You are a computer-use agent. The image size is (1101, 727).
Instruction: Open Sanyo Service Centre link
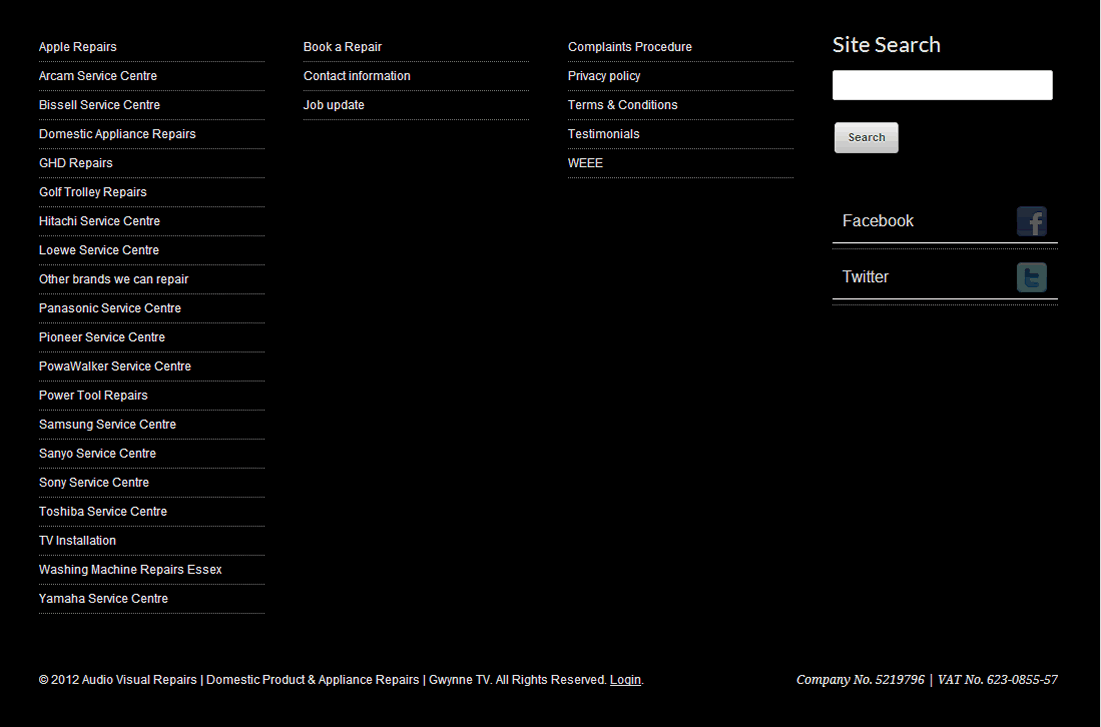(97, 454)
